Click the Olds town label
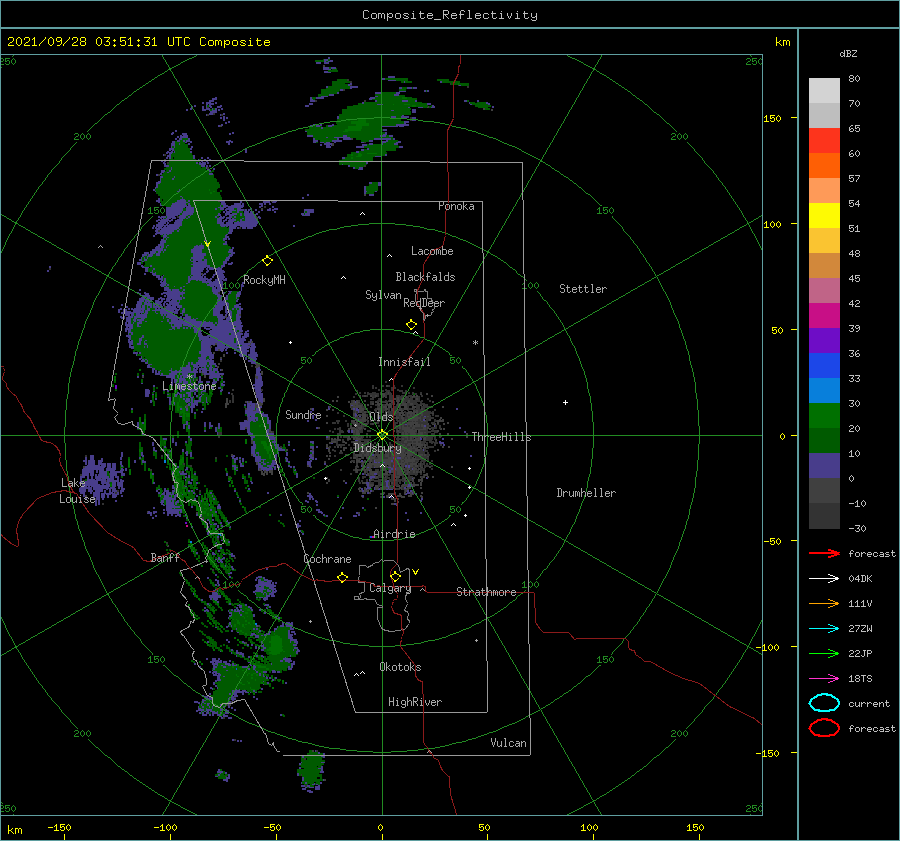 click(381, 417)
